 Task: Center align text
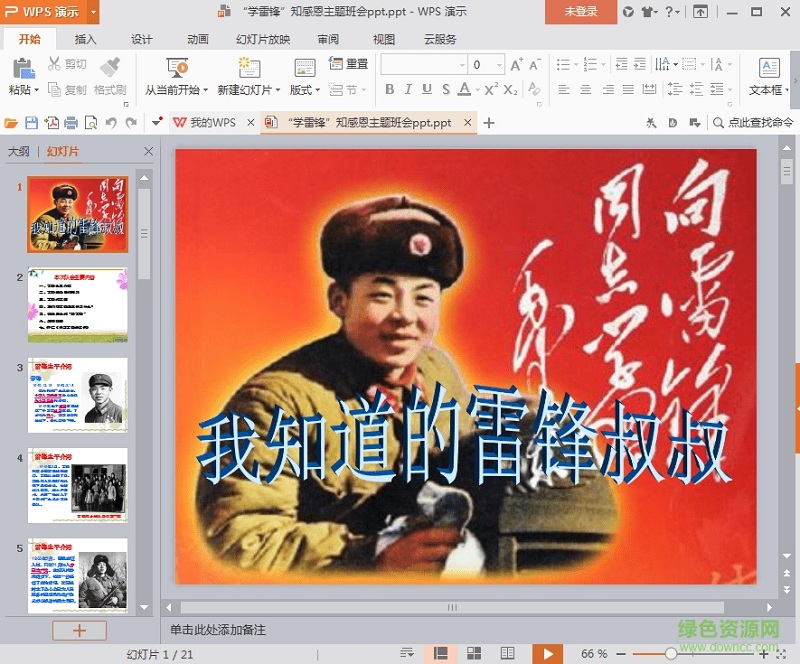[x=586, y=90]
